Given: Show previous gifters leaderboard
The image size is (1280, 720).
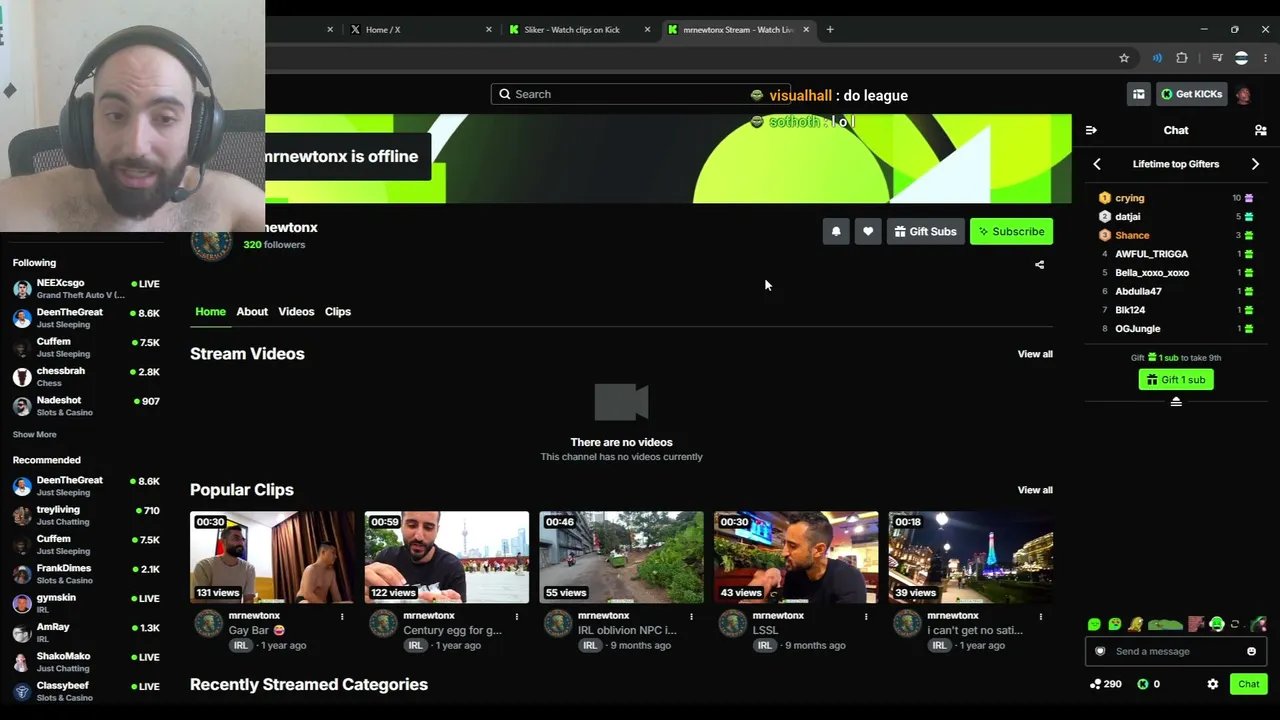Looking at the screenshot, I should point(1097,164).
